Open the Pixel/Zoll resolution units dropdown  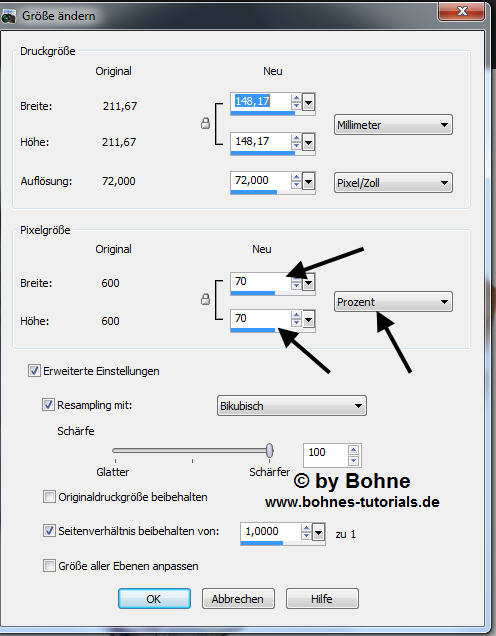393,183
